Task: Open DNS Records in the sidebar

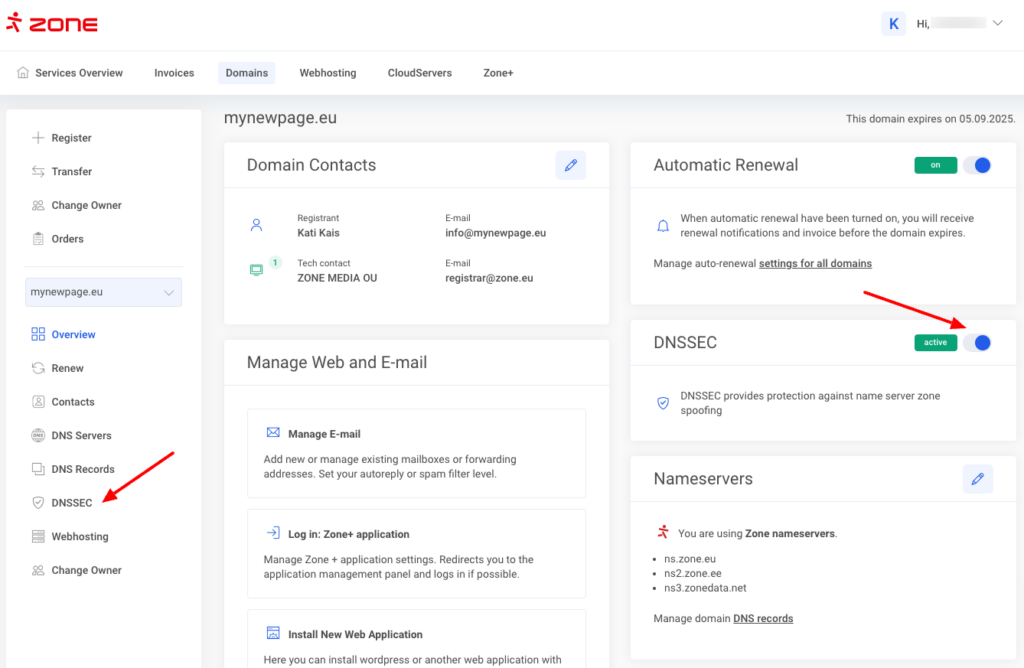Action: (x=83, y=469)
